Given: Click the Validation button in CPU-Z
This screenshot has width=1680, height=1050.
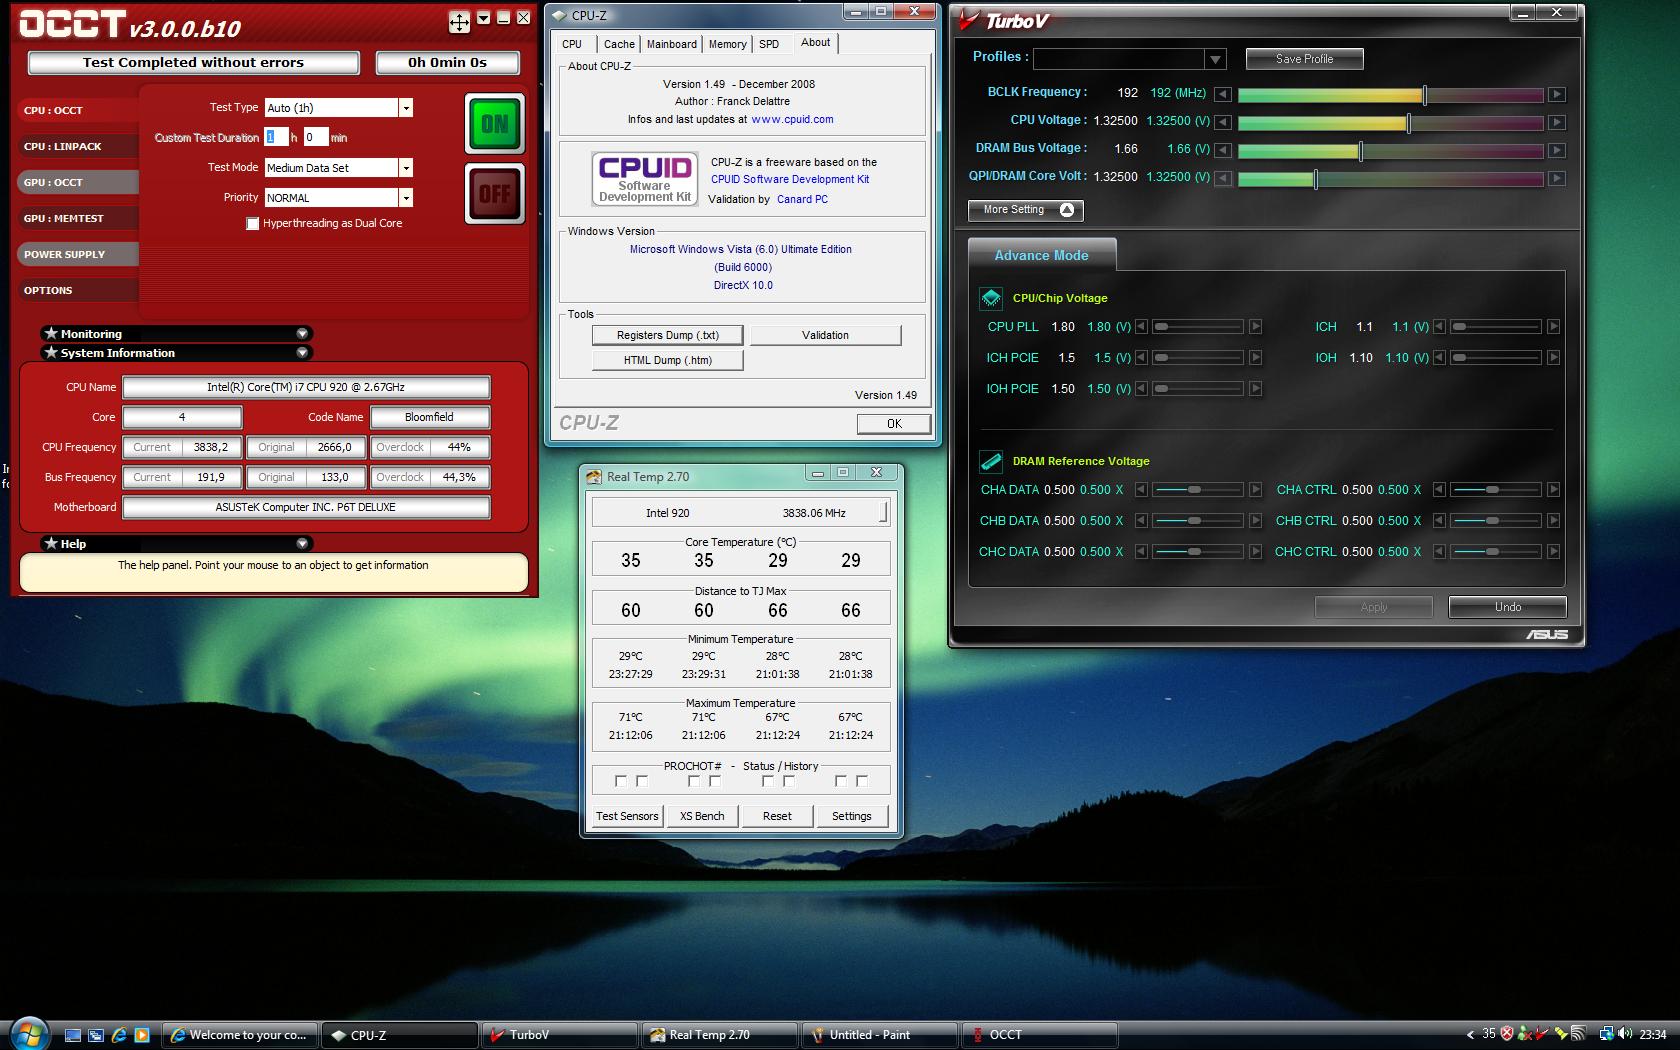Looking at the screenshot, I should click(x=825, y=335).
